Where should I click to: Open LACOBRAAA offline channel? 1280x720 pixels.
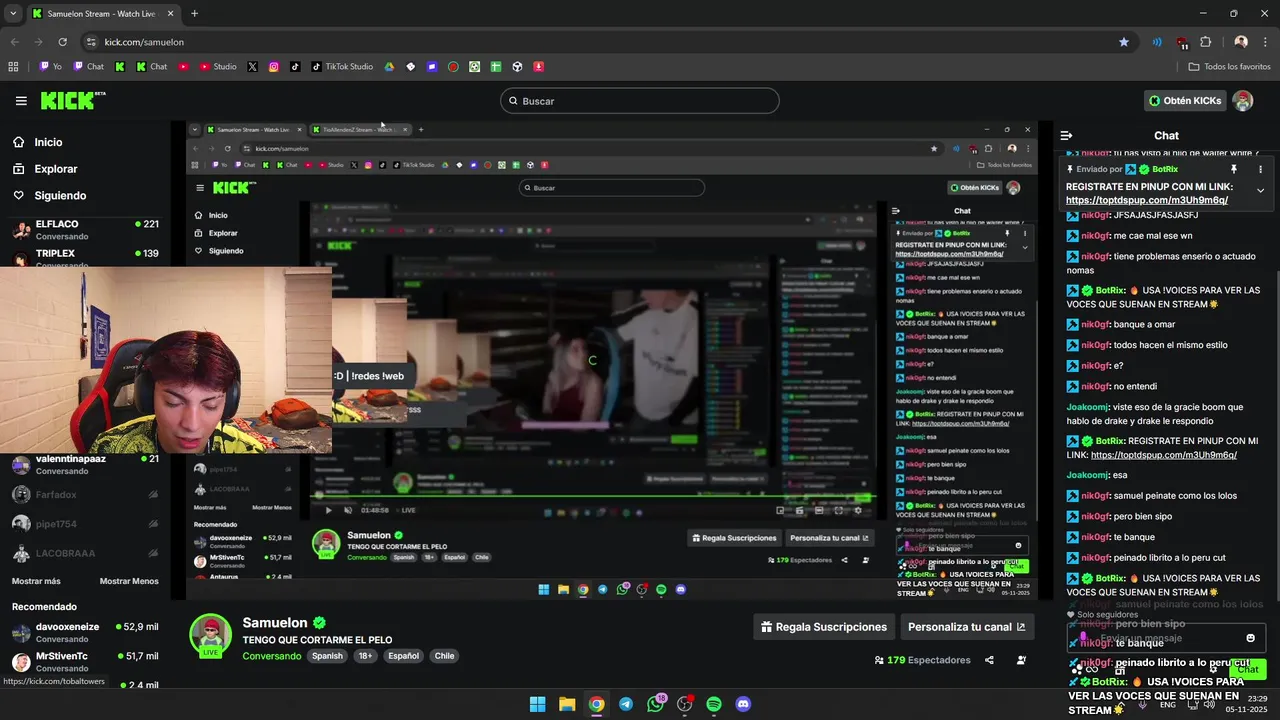point(85,553)
